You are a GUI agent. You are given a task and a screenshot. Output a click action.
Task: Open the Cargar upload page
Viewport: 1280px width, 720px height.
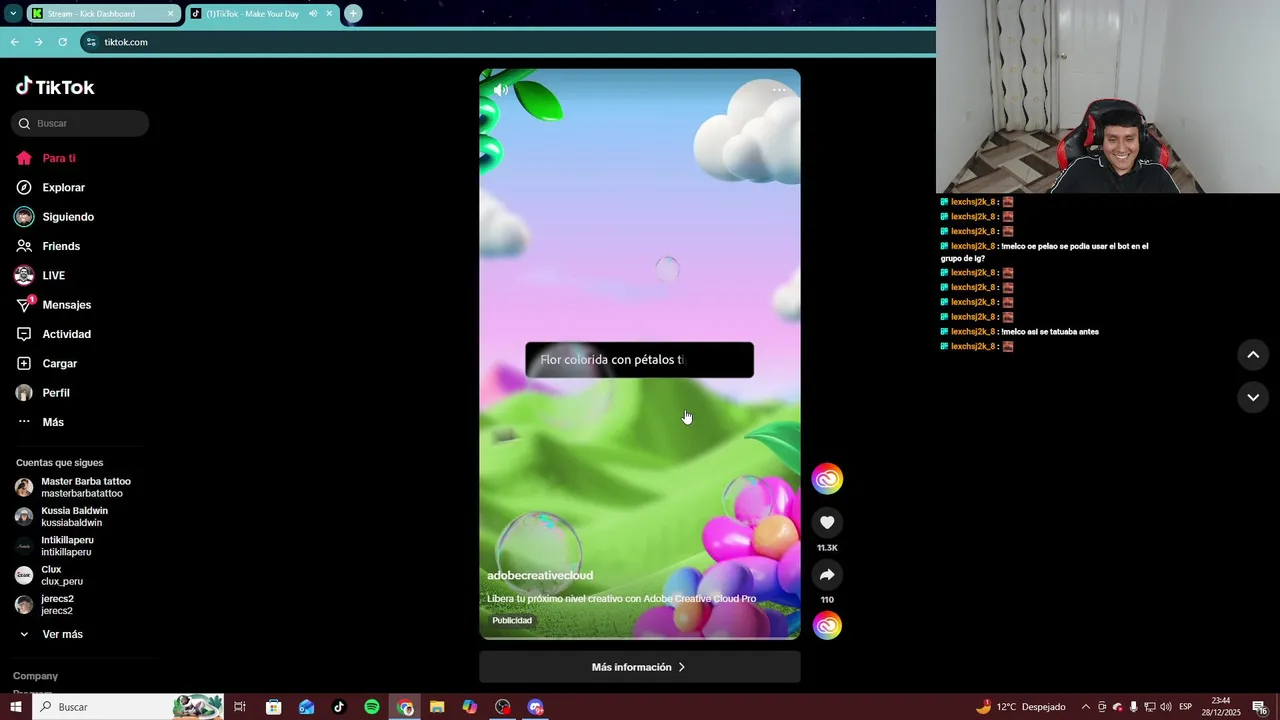tap(46, 363)
